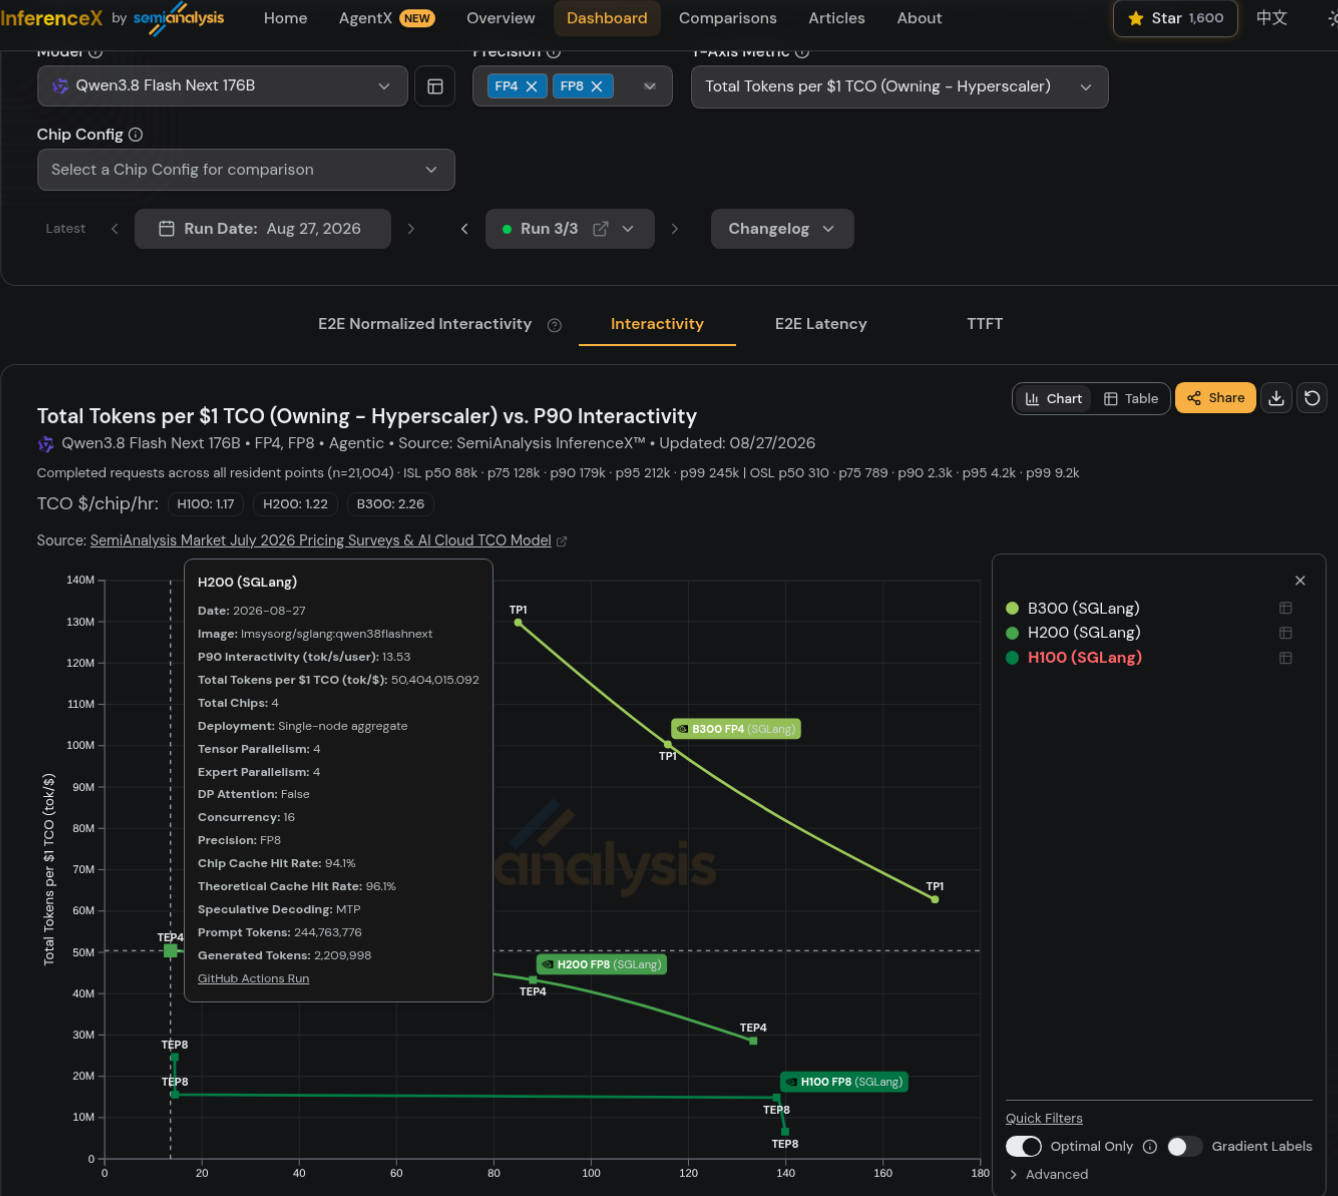Toggle the B300 (SGLang) series in the legend

click(x=1083, y=608)
